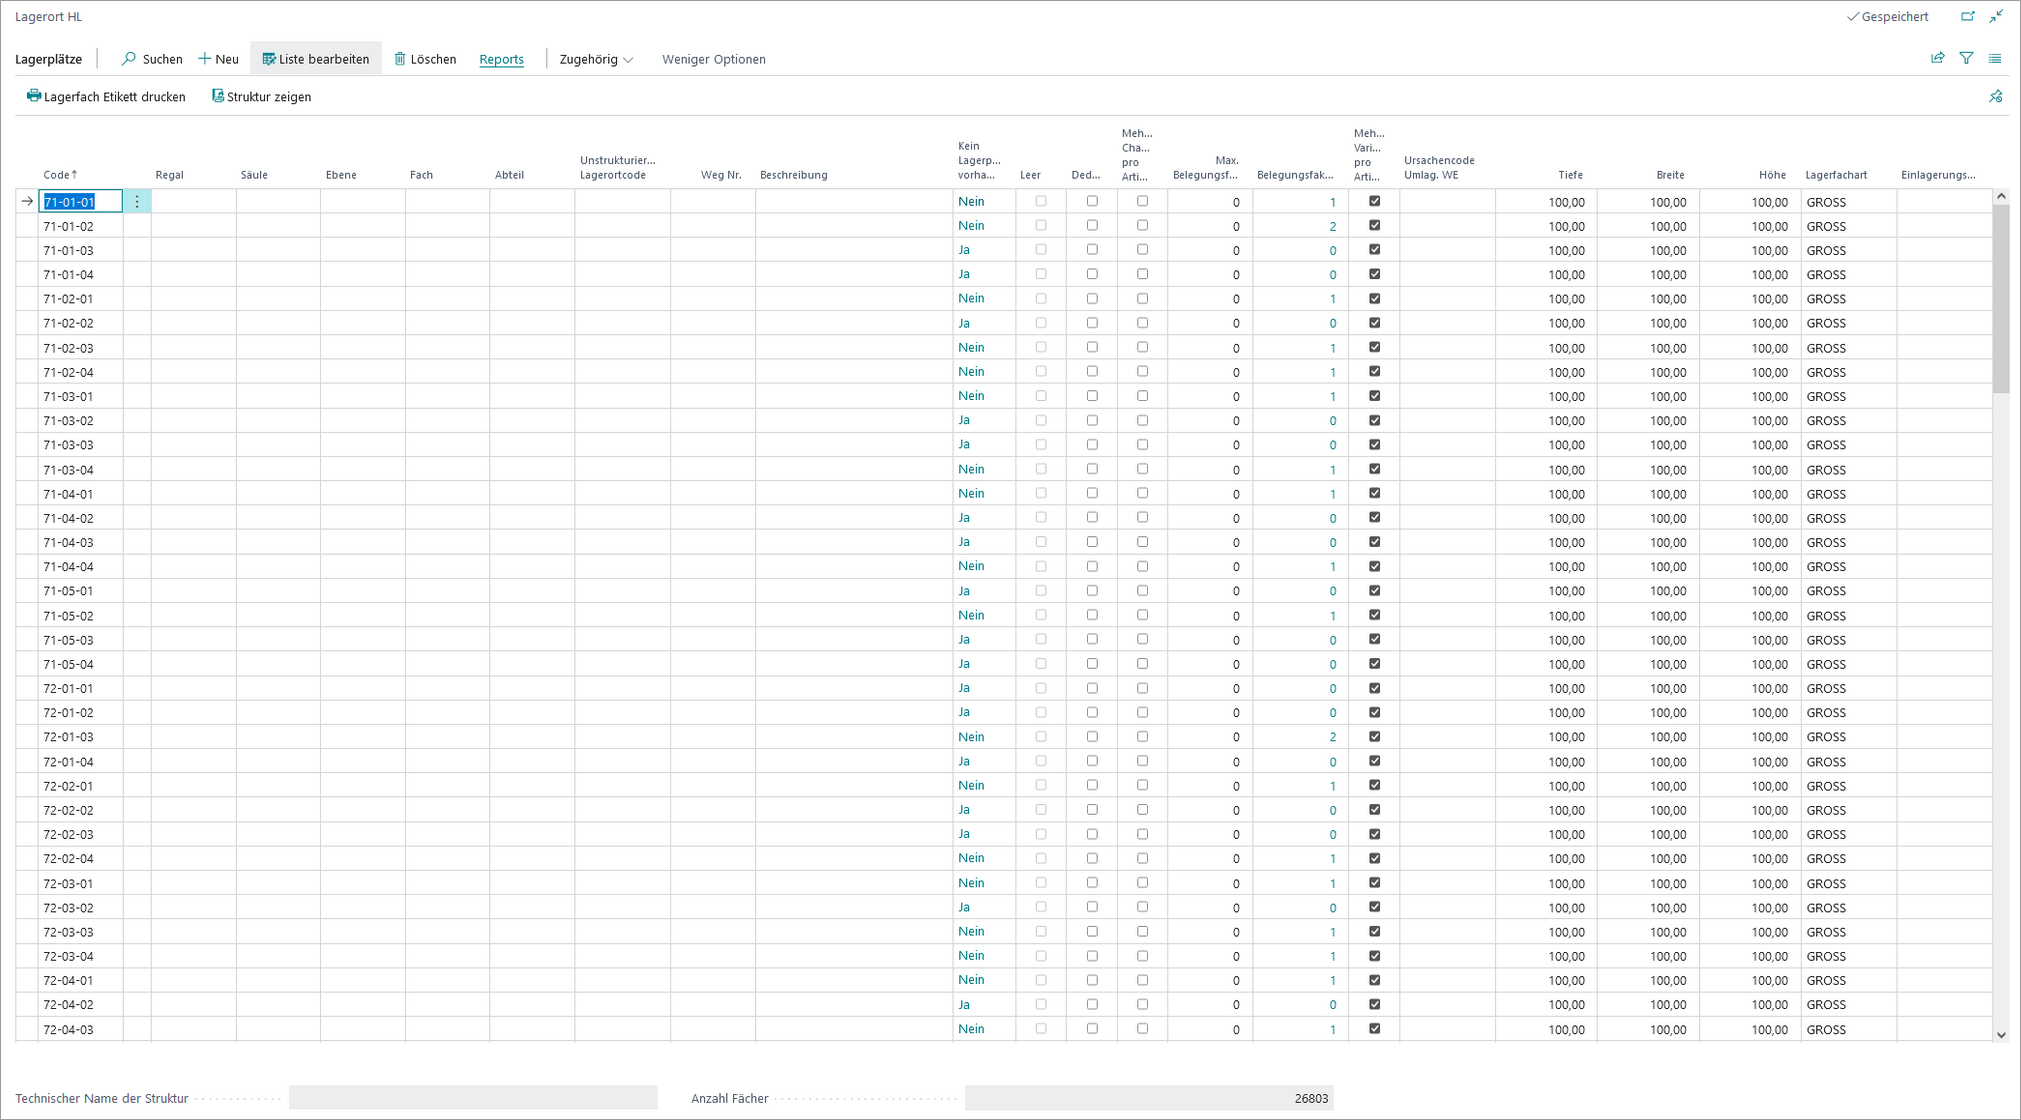Image resolution: width=2021 pixels, height=1120 pixels.
Task: Open Regal column header options
Action: click(x=169, y=175)
